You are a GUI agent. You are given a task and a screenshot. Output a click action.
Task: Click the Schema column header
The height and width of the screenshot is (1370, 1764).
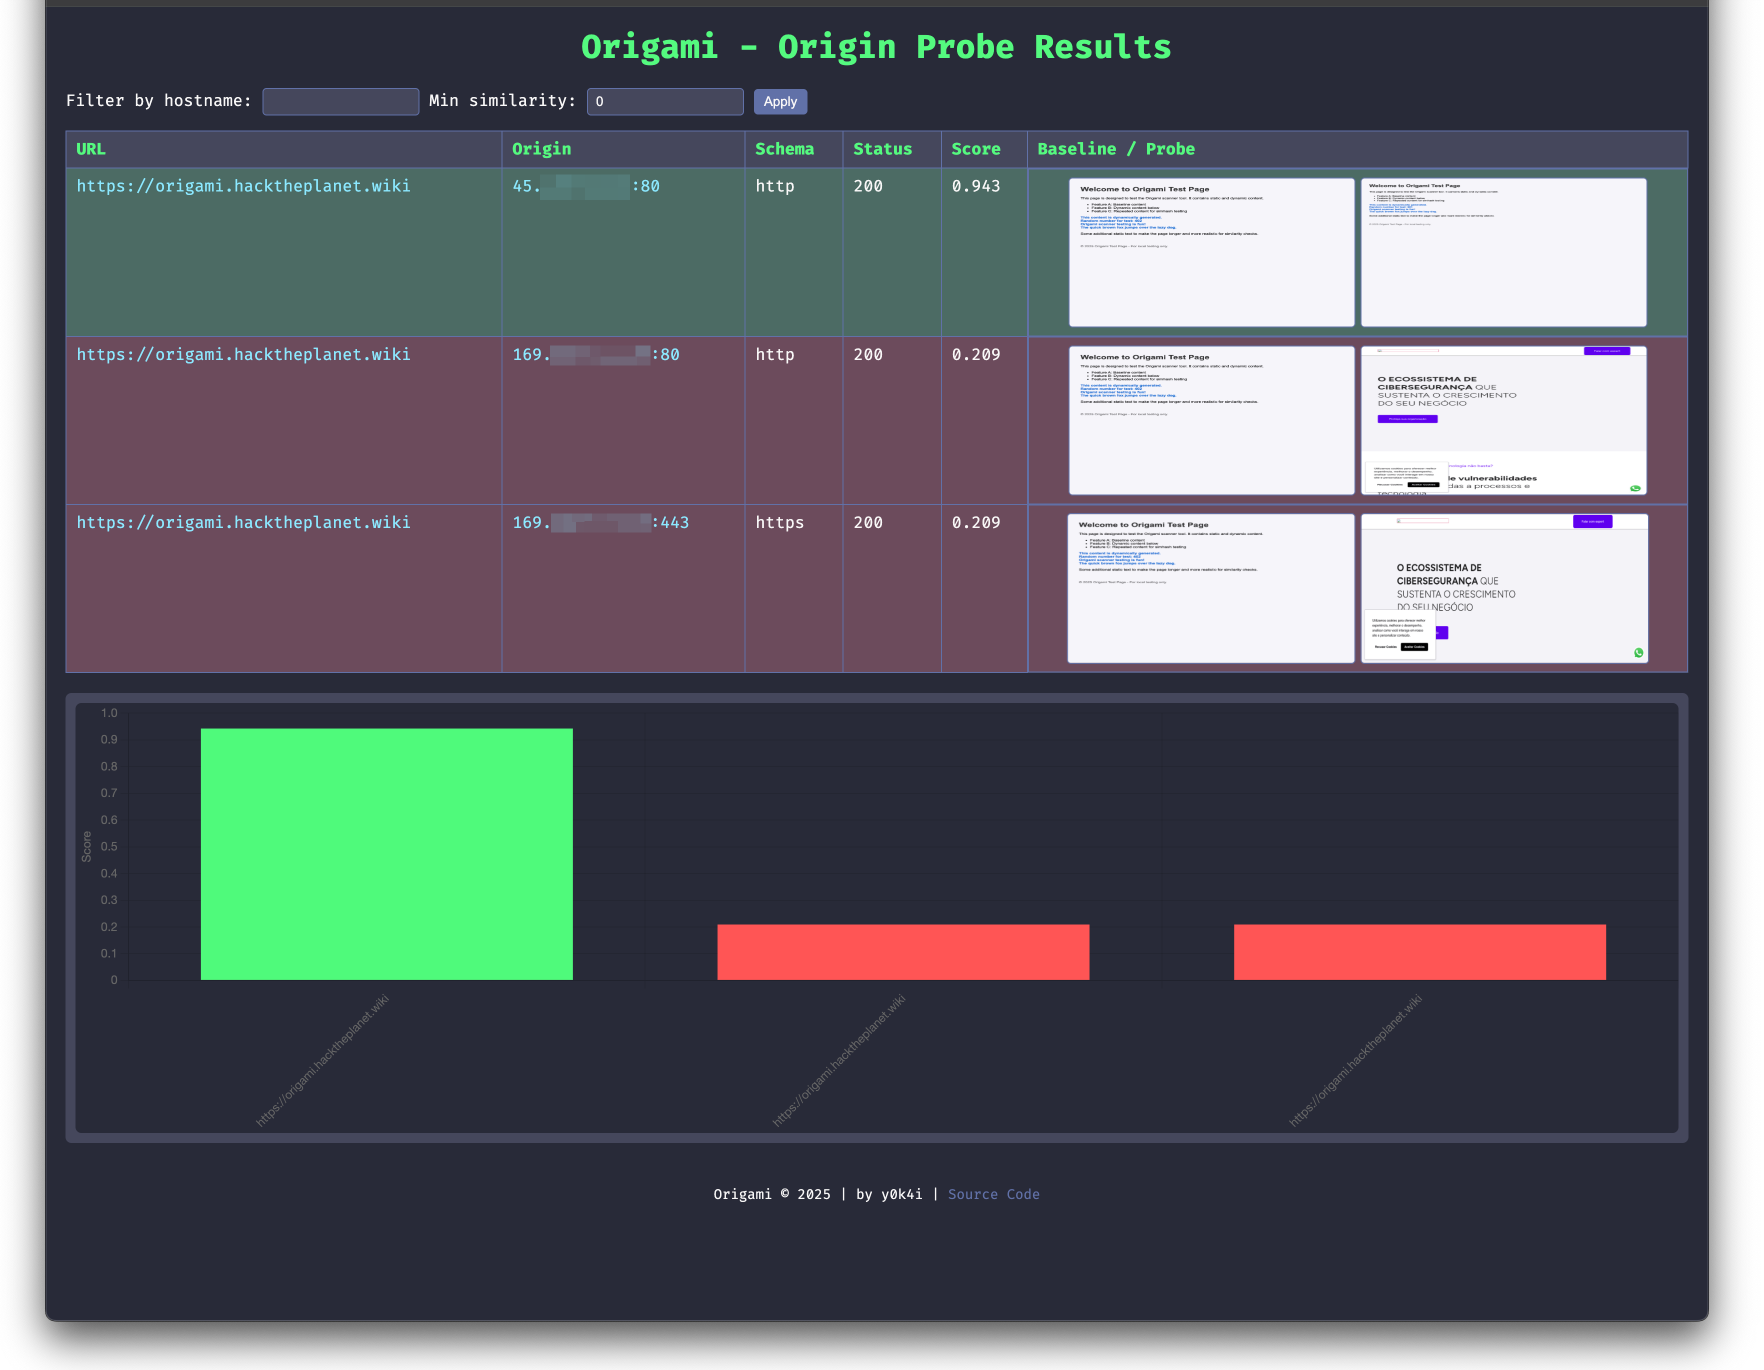(794, 149)
